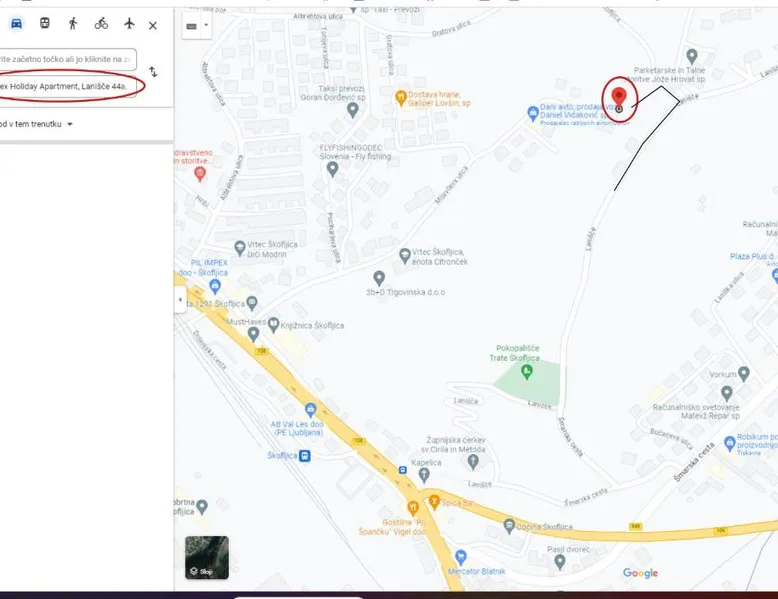Click the Holiday Apartment destination field
The image size is (778, 599).
click(66, 87)
